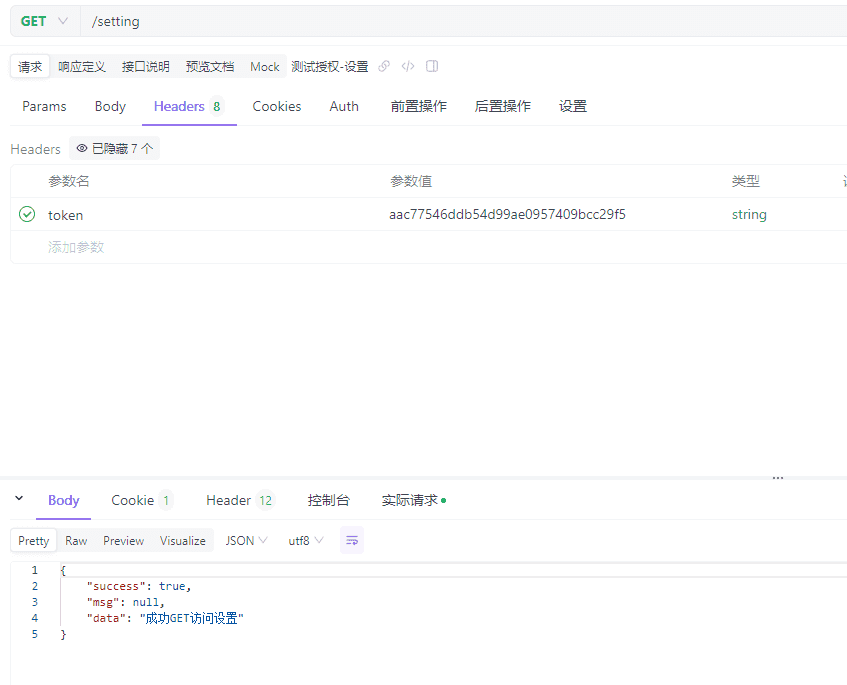Open the 设置 tab
The height and width of the screenshot is (685, 847).
[x=573, y=106]
